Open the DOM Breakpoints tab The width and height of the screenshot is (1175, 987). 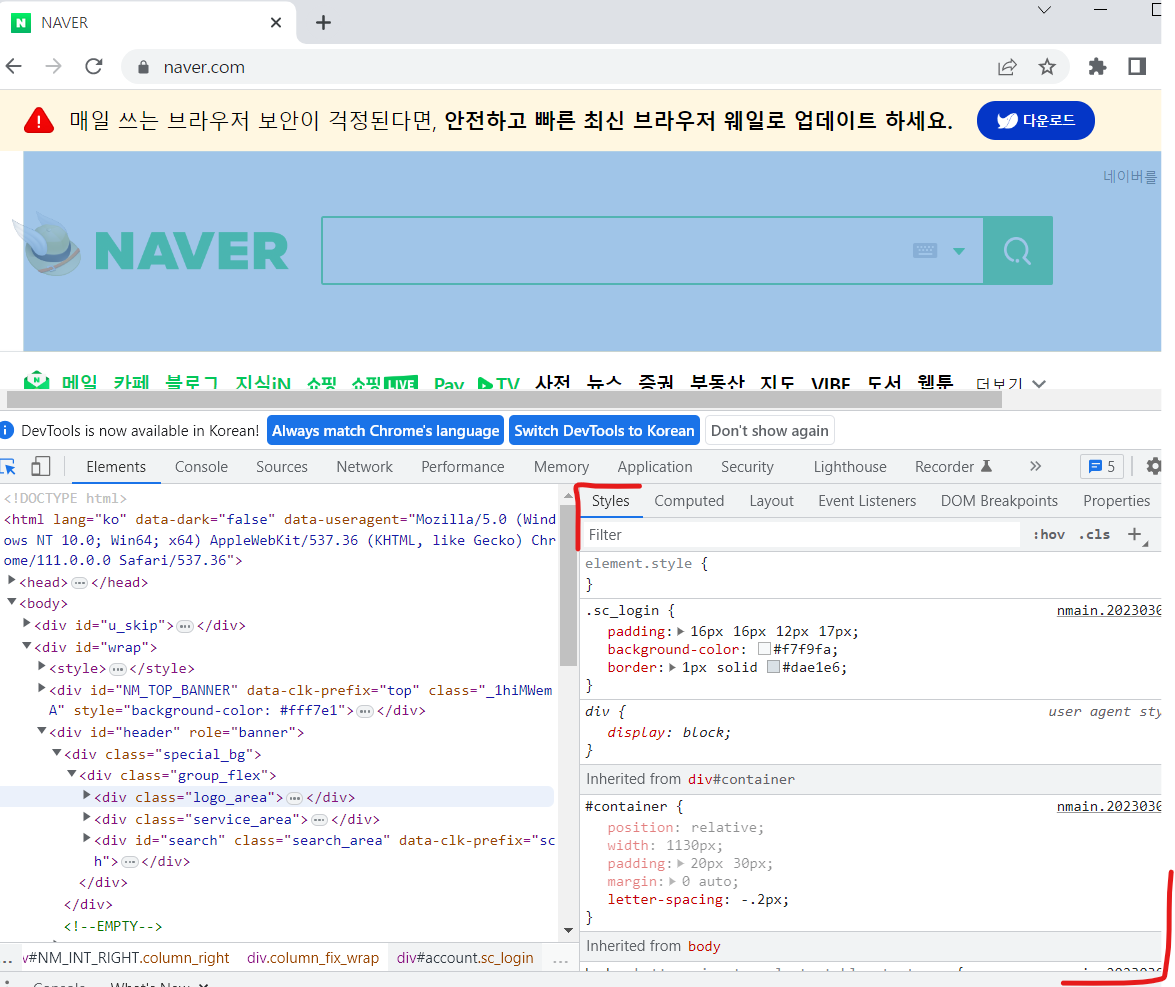click(x=999, y=501)
